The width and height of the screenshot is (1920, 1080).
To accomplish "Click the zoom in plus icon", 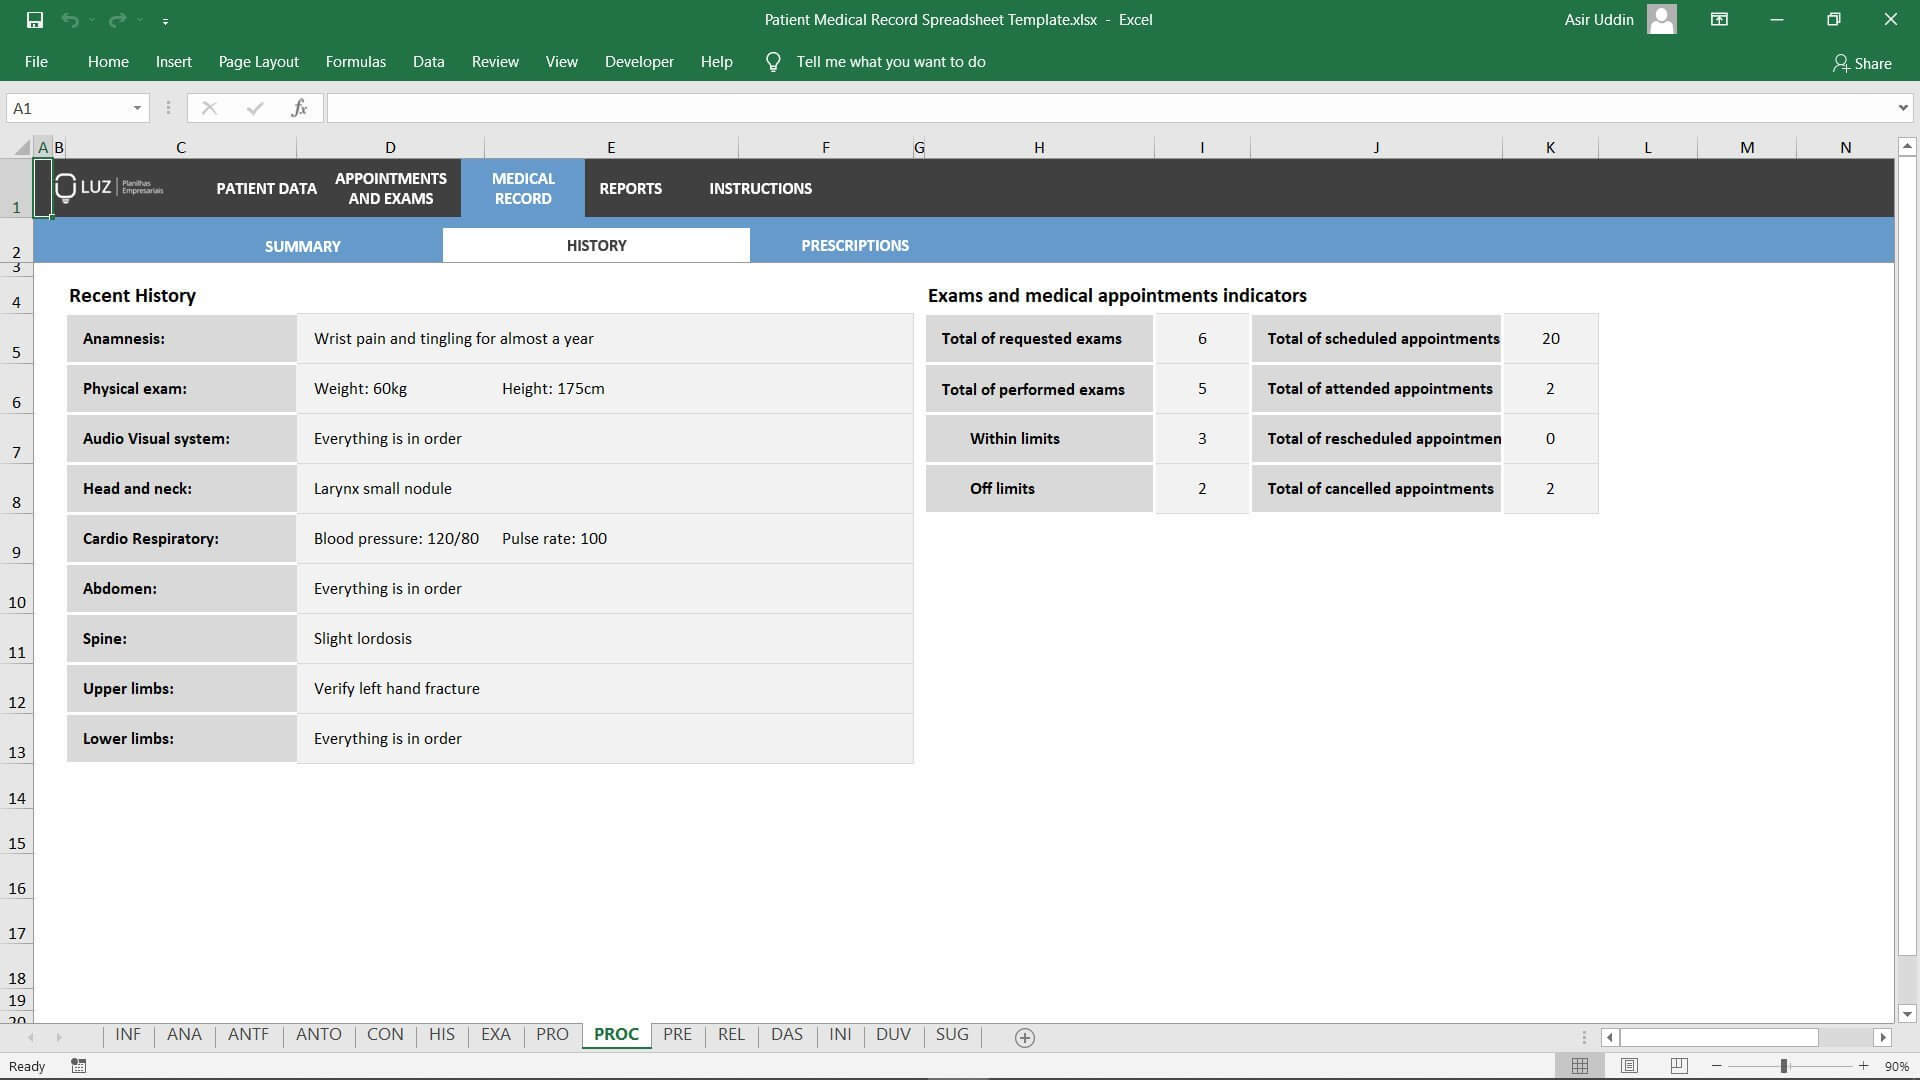I will tap(1863, 1066).
